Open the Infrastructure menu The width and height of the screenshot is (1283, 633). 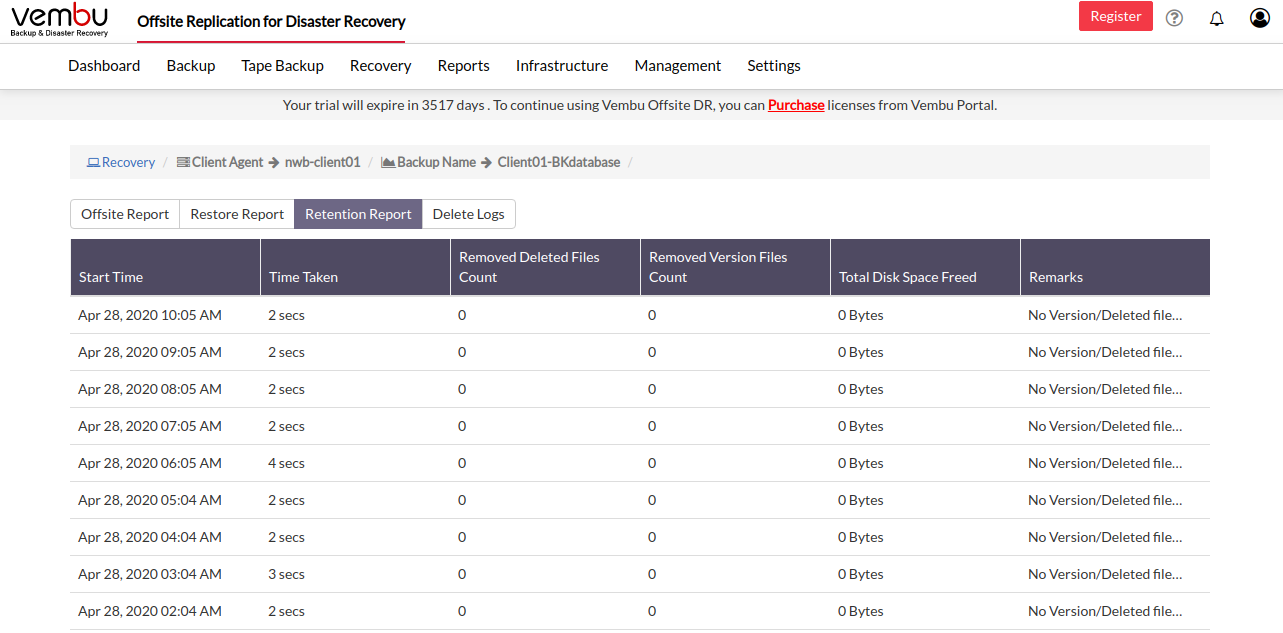click(562, 66)
